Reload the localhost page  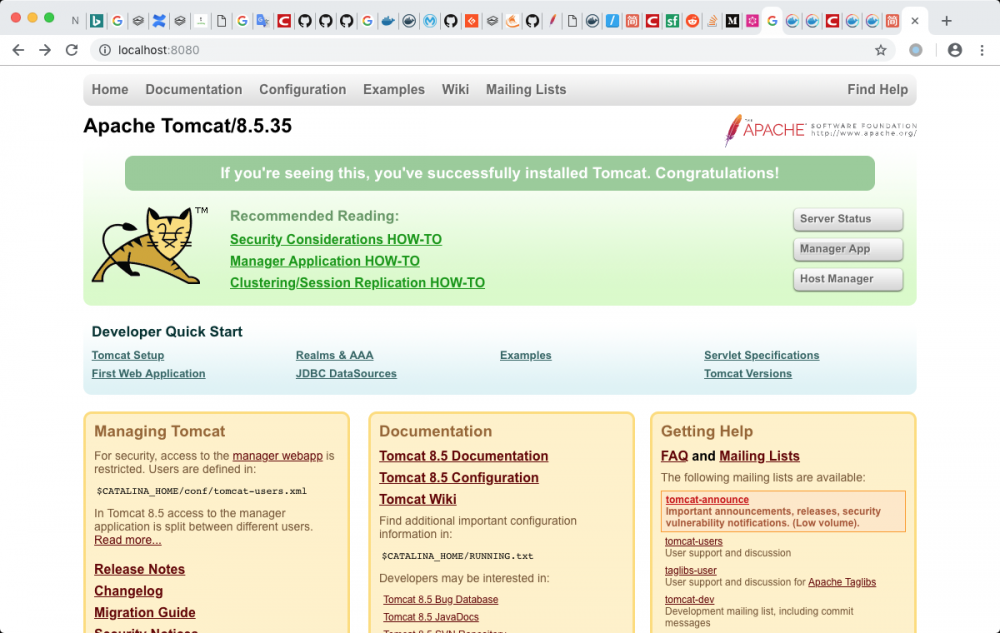(x=71, y=50)
